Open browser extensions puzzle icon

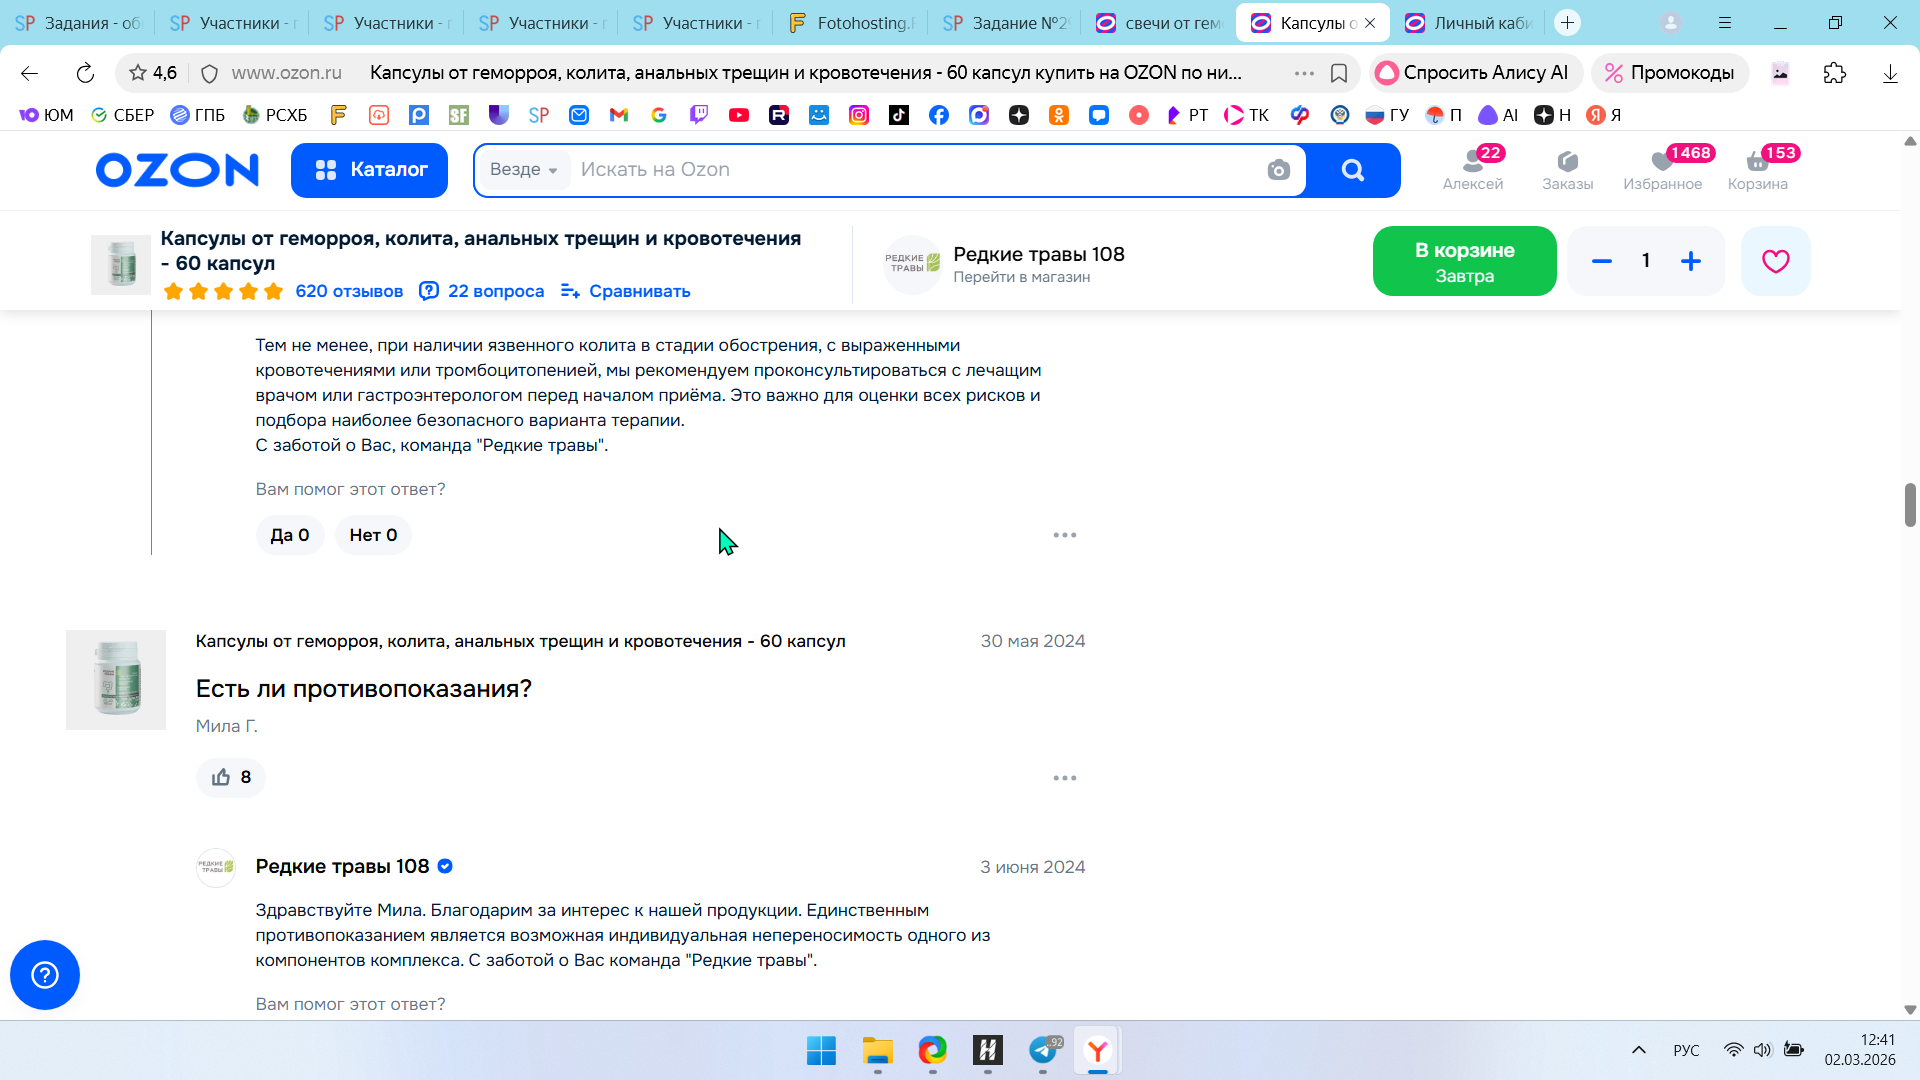1834,73
